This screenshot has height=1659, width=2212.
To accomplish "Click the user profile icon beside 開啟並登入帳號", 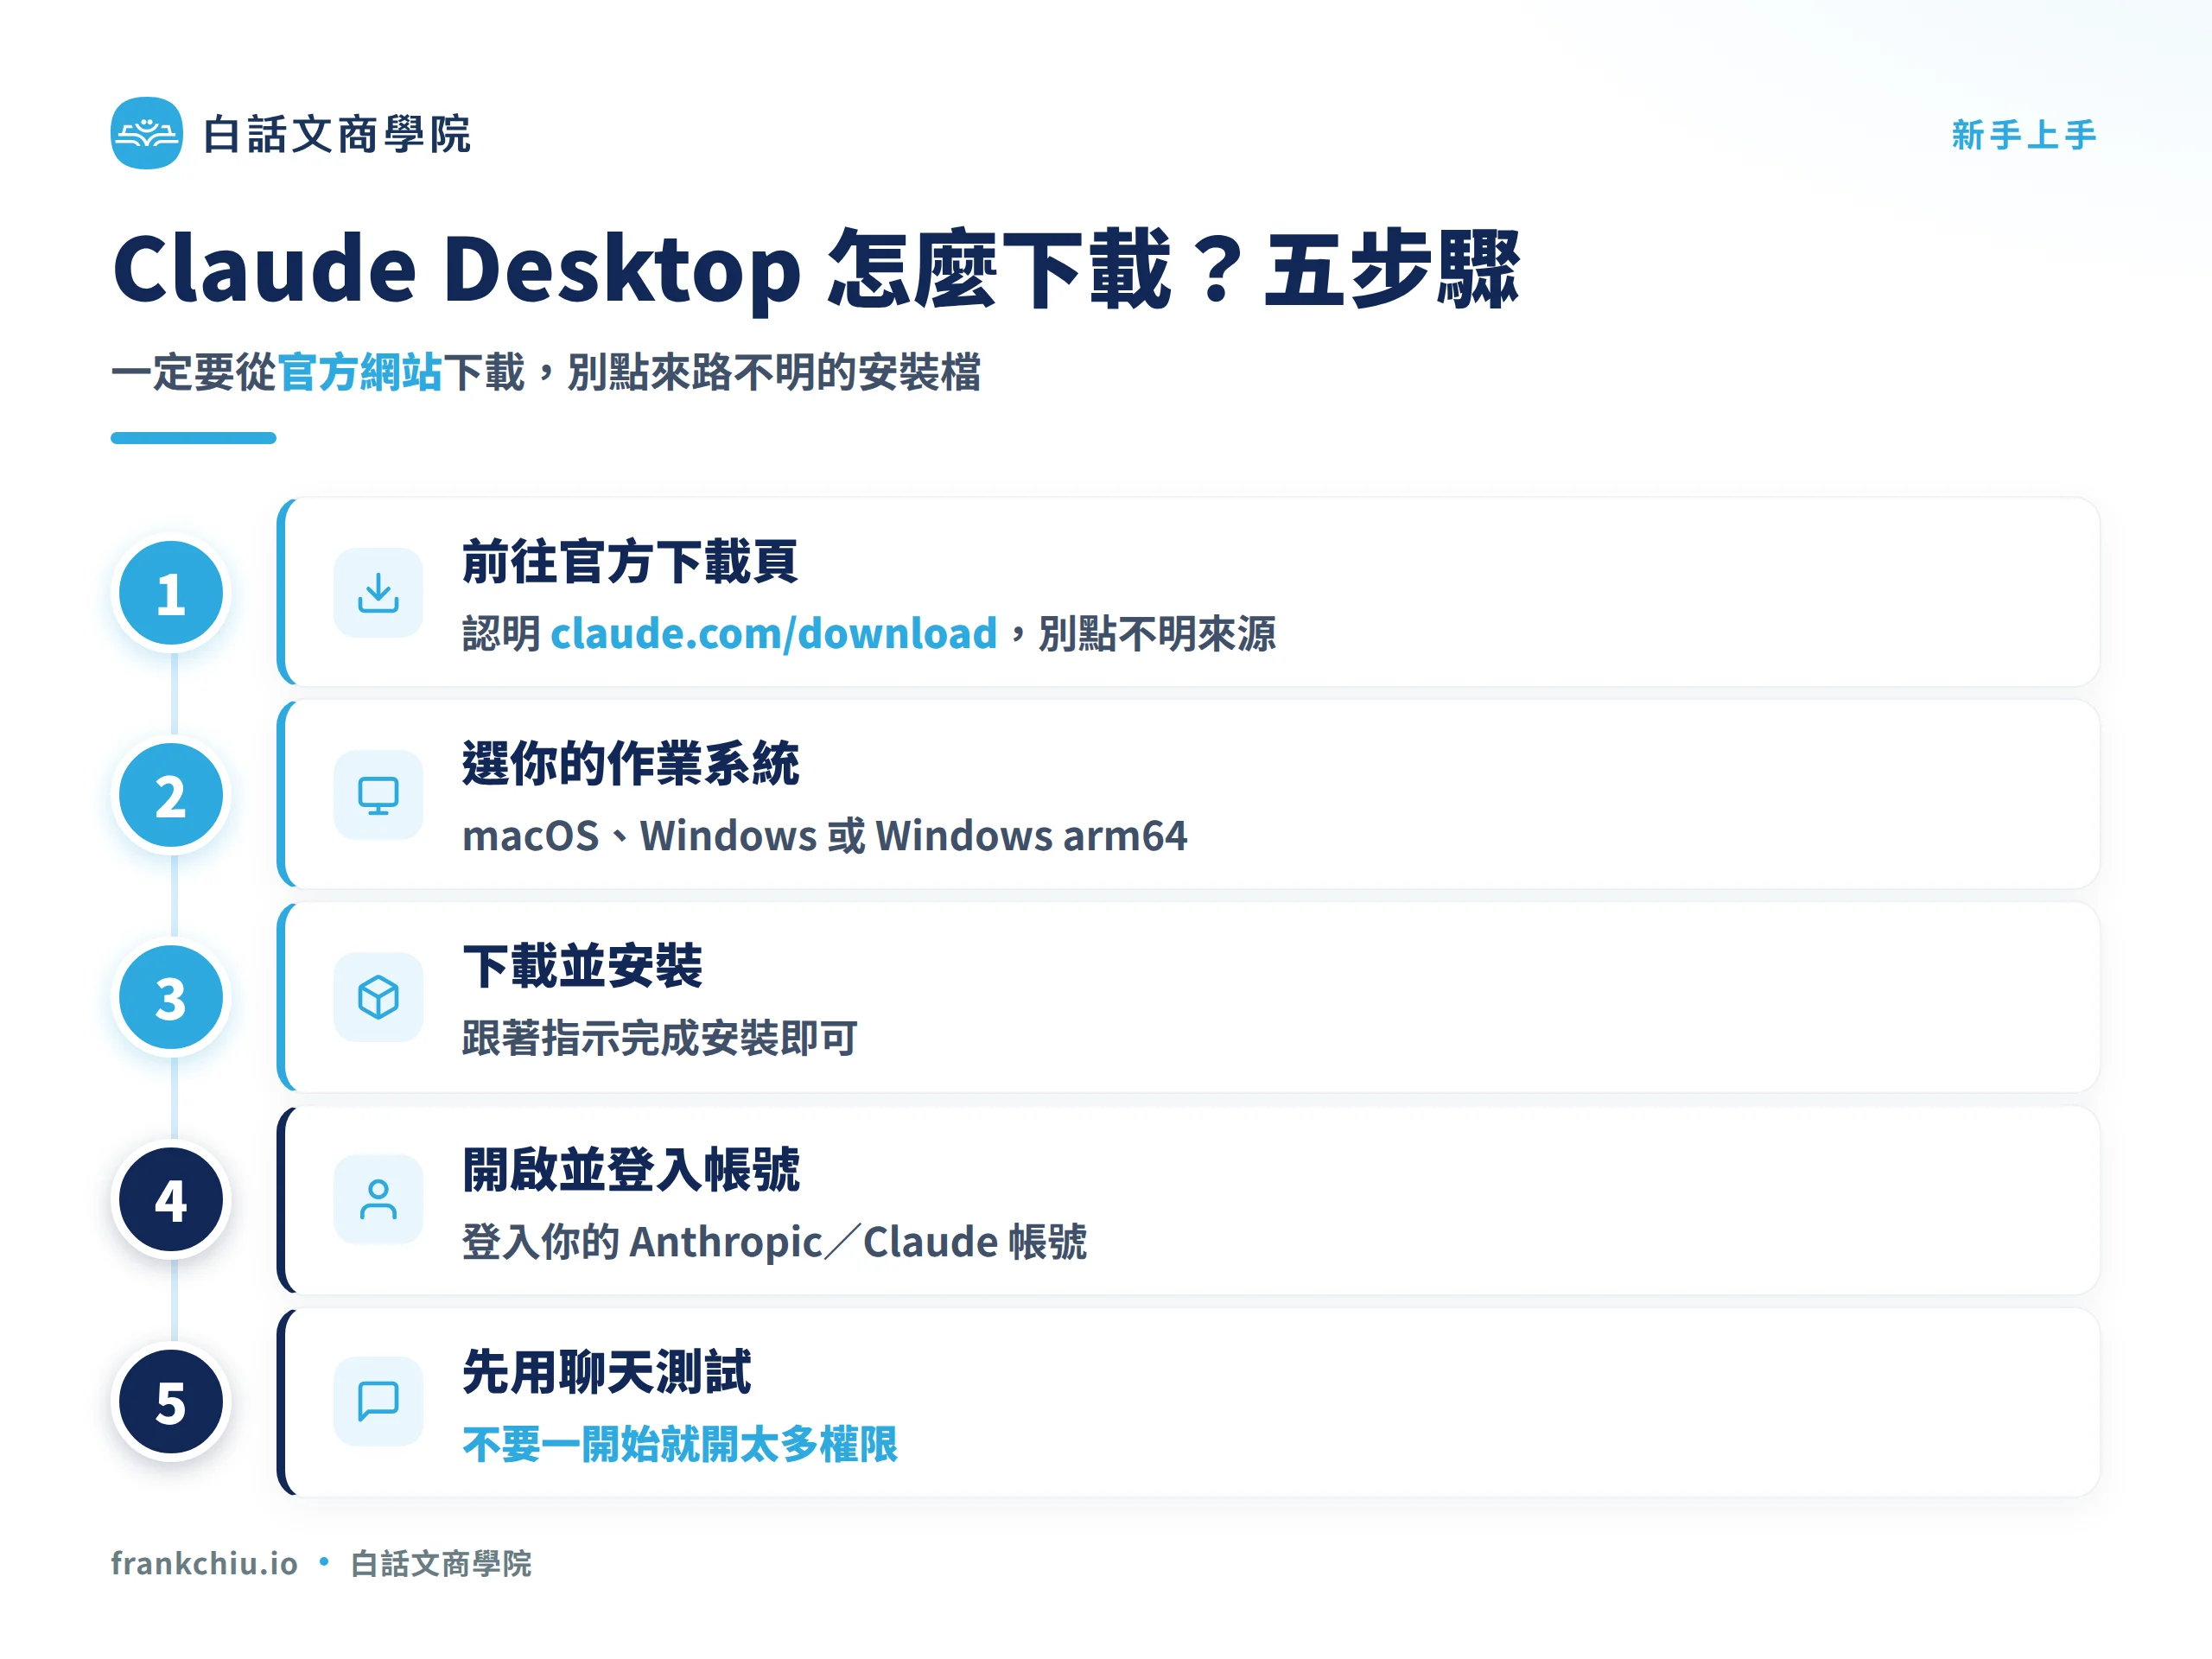I will 378,1199.
